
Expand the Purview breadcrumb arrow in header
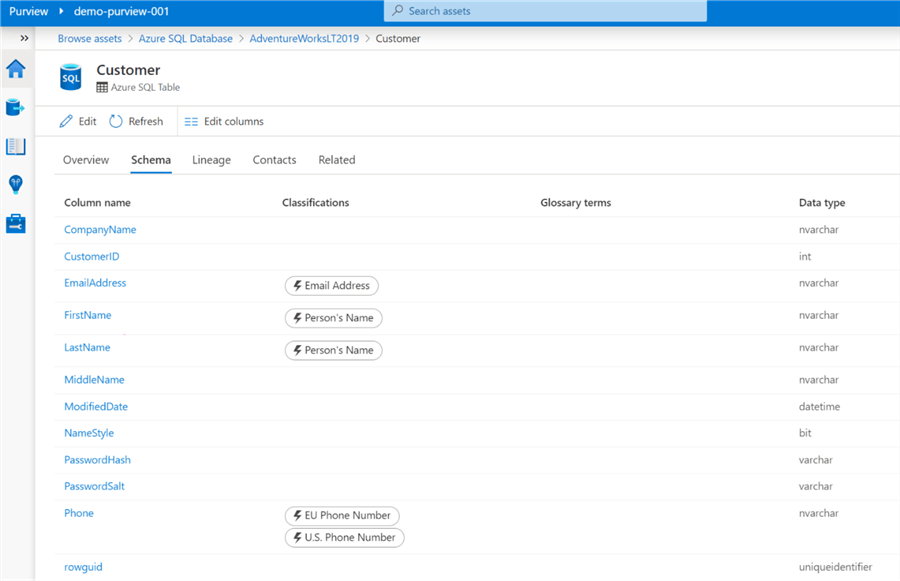pyautogui.click(x=61, y=11)
